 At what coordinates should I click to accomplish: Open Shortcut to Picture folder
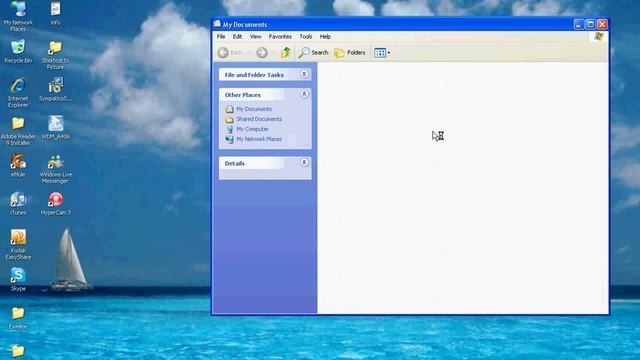(56, 55)
